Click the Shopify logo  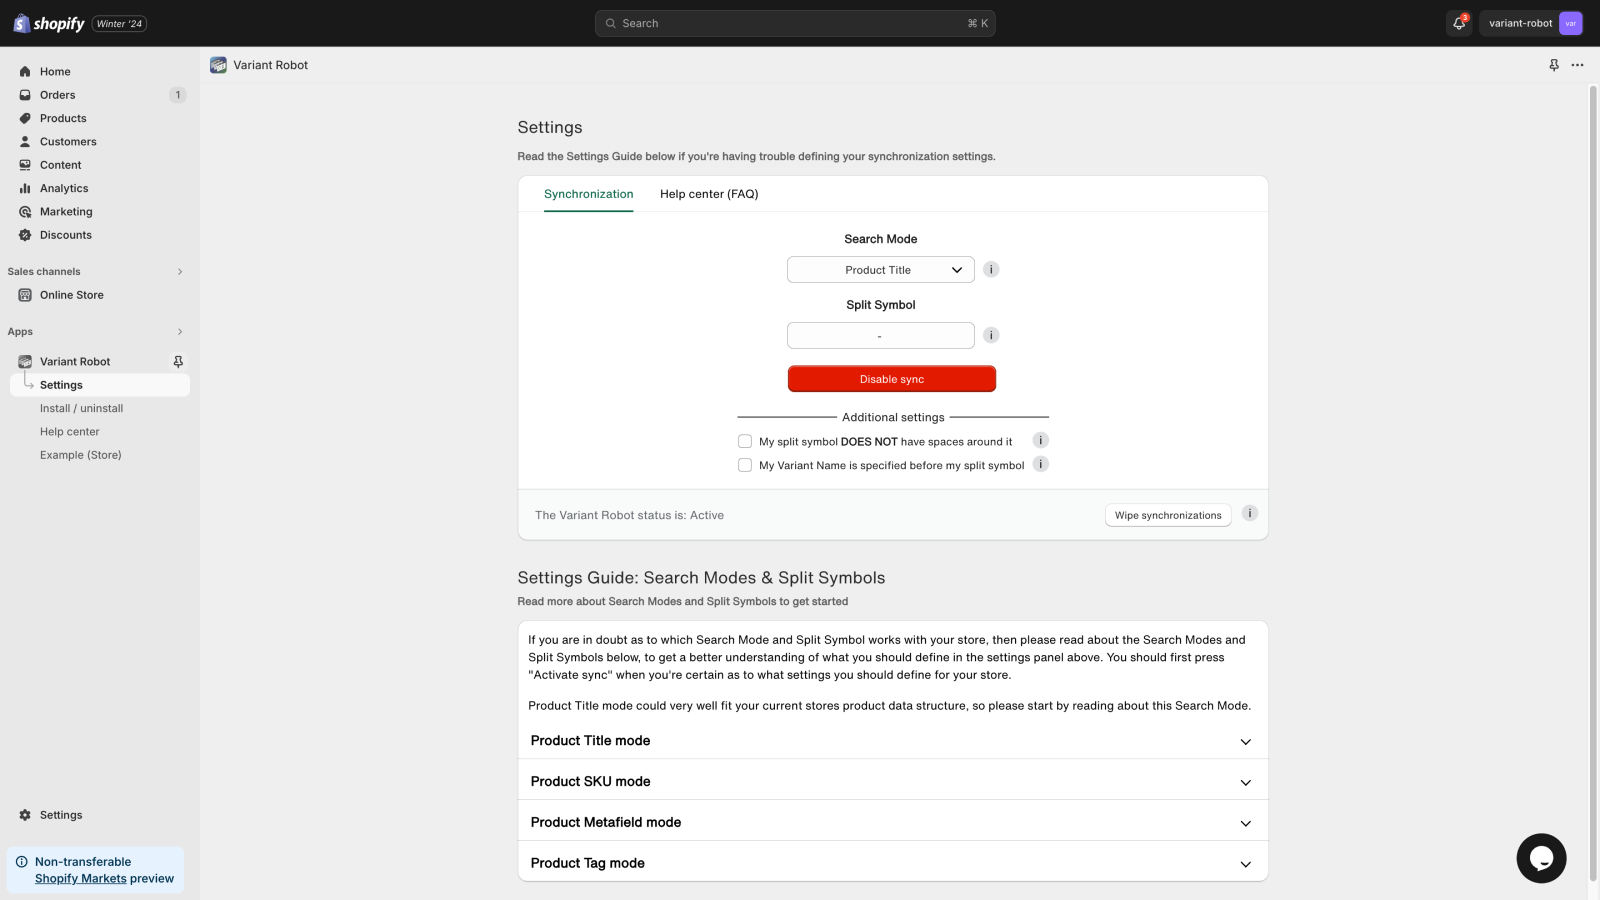49,23
